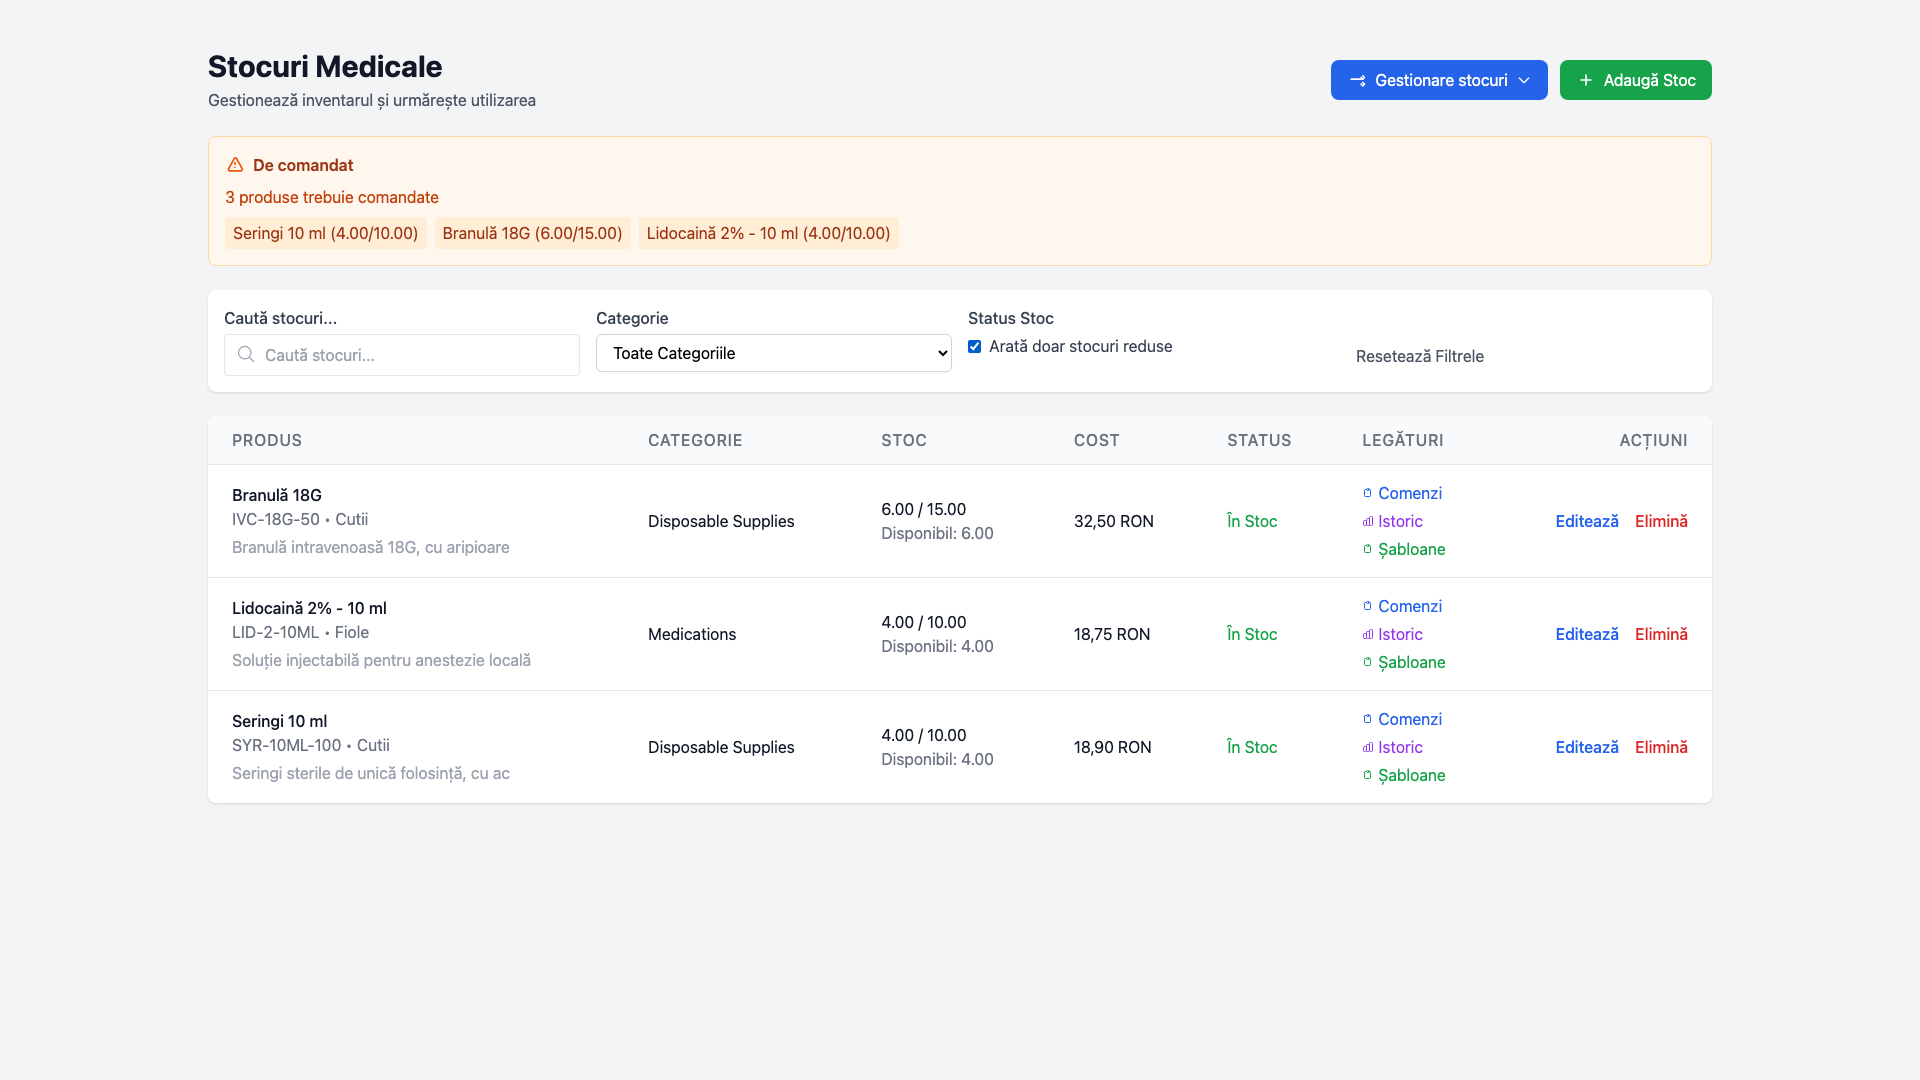Click the 32,50 RON cost cell
1920x1080 pixels.
[x=1113, y=521]
